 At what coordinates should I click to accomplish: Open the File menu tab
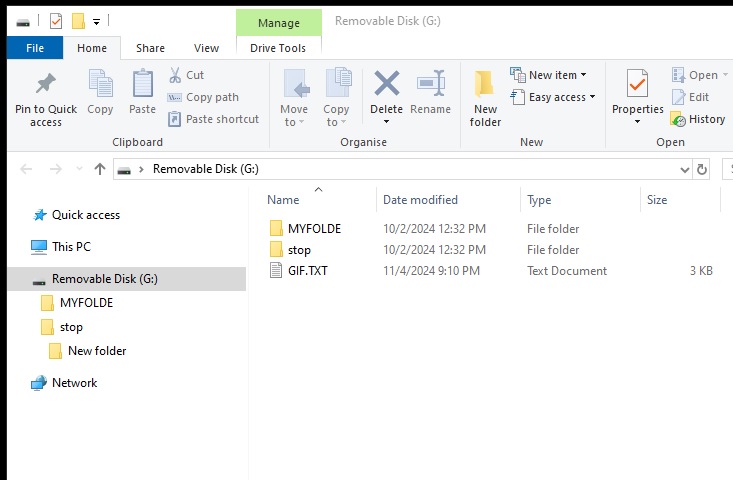pyautogui.click(x=34, y=48)
